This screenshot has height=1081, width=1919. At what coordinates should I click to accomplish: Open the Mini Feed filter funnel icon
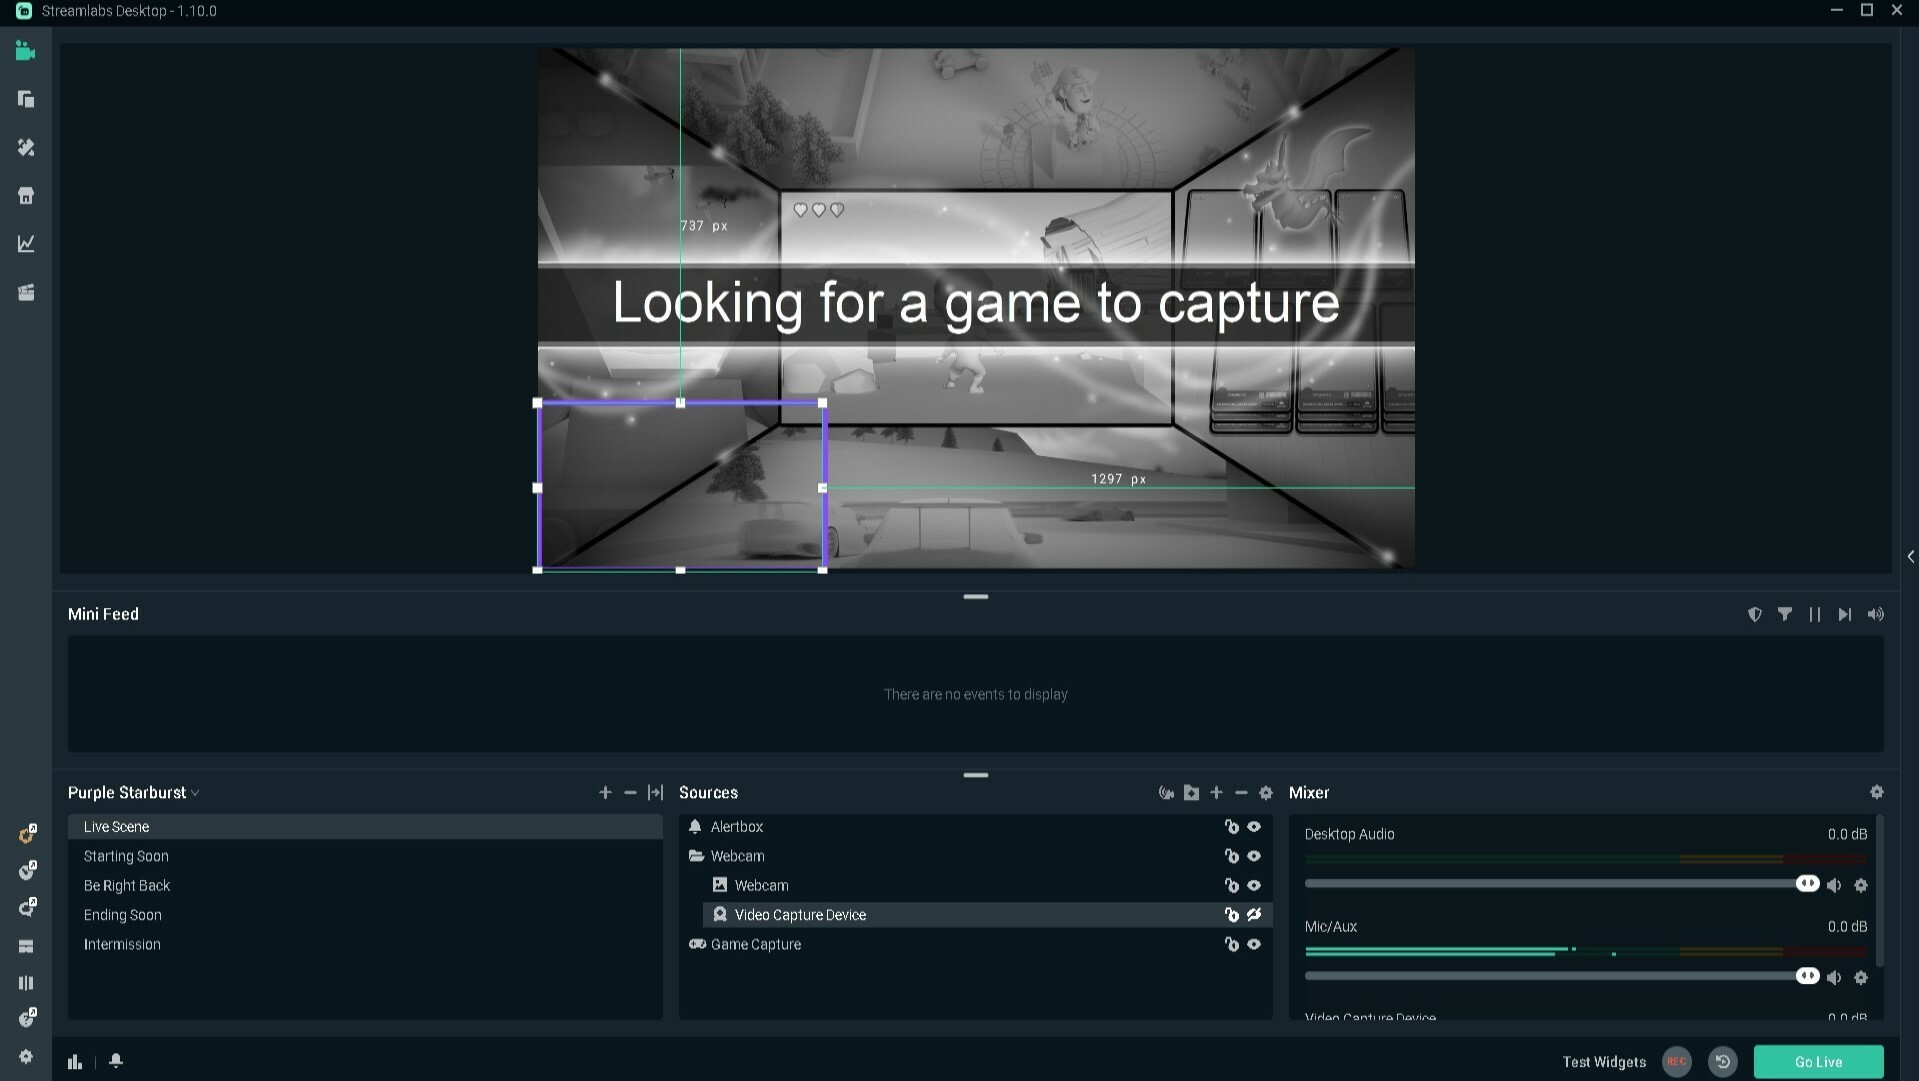click(1785, 614)
